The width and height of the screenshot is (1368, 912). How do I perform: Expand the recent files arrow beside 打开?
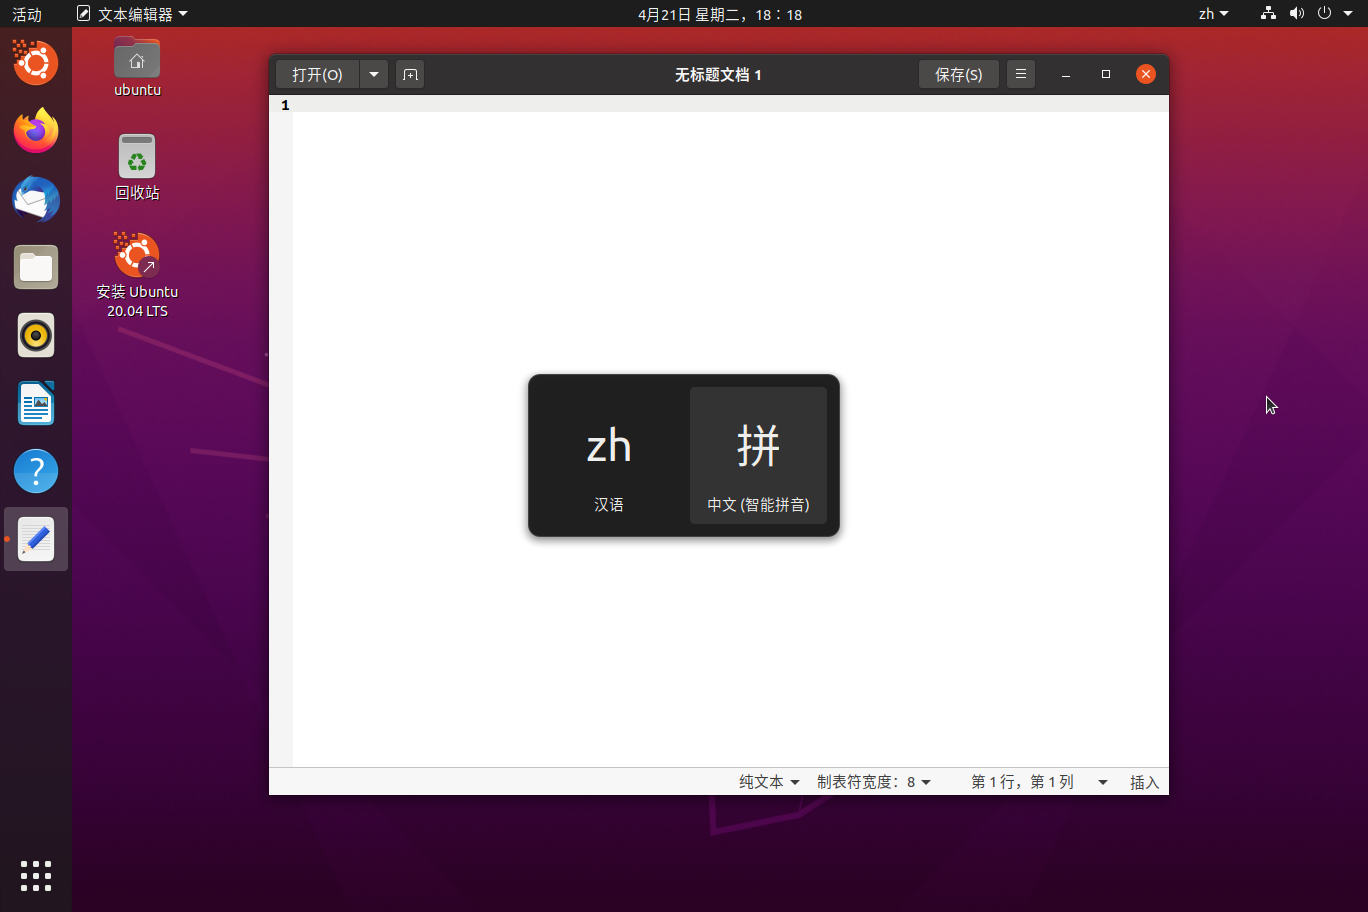374,75
